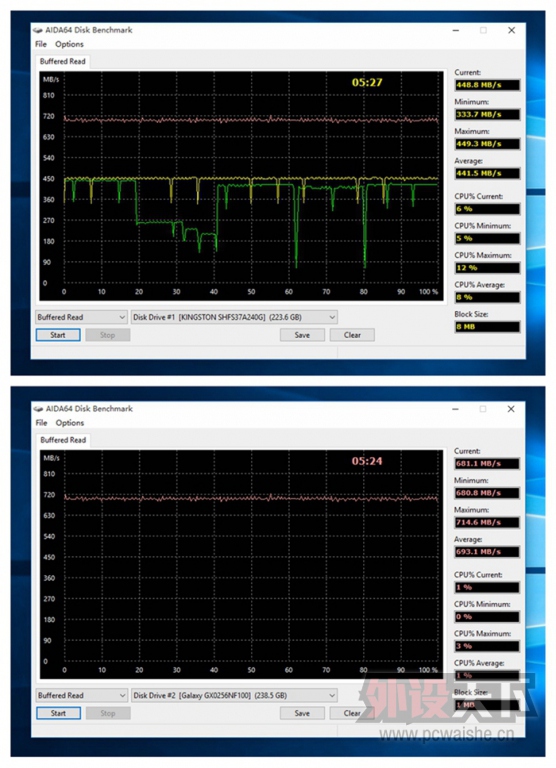The height and width of the screenshot is (768, 556).
Task: Save the Kingston benchmark results
Action: [302, 336]
